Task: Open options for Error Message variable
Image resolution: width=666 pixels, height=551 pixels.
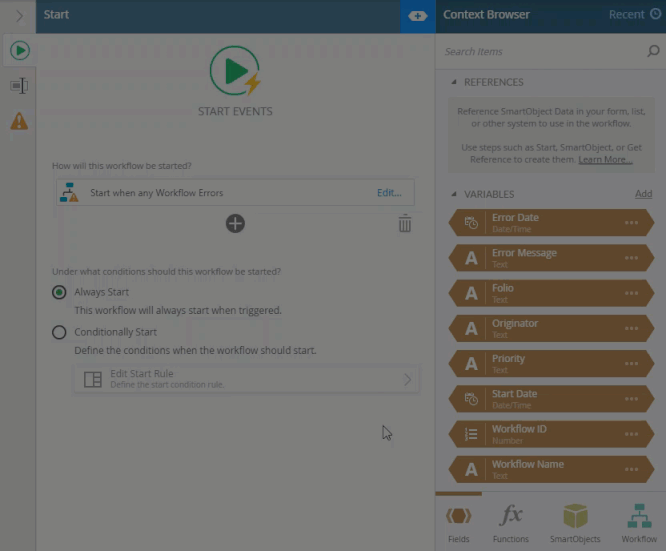Action: point(631,258)
